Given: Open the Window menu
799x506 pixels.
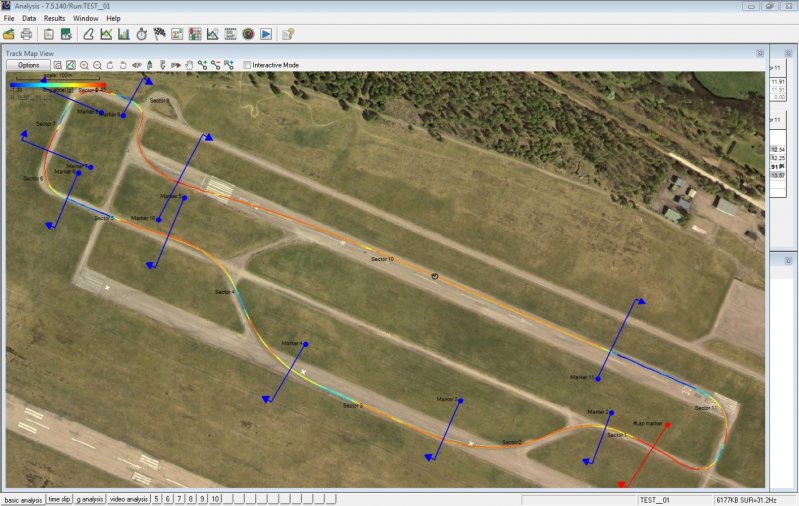Looking at the screenshot, I should click(86, 18).
